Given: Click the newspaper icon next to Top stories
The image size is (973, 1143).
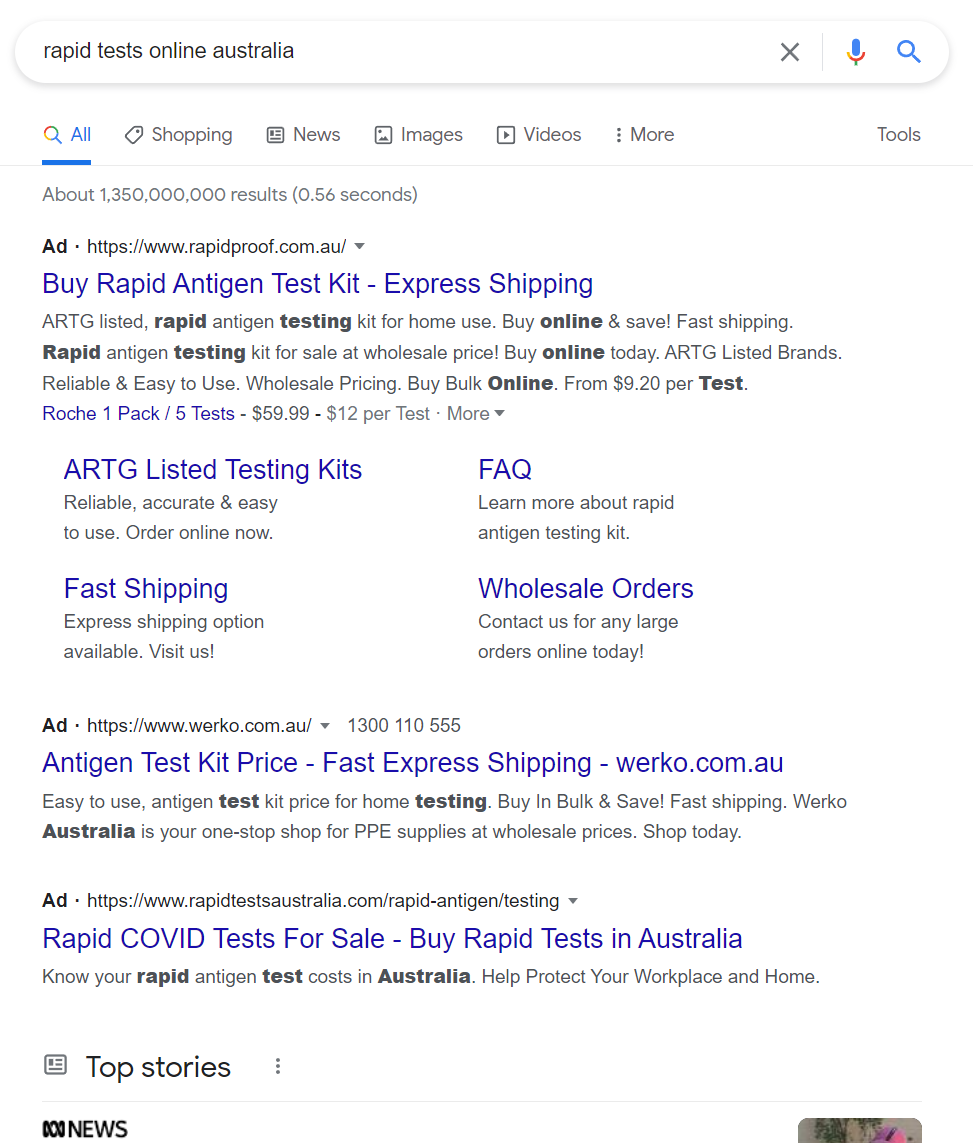Looking at the screenshot, I should [x=55, y=1065].
